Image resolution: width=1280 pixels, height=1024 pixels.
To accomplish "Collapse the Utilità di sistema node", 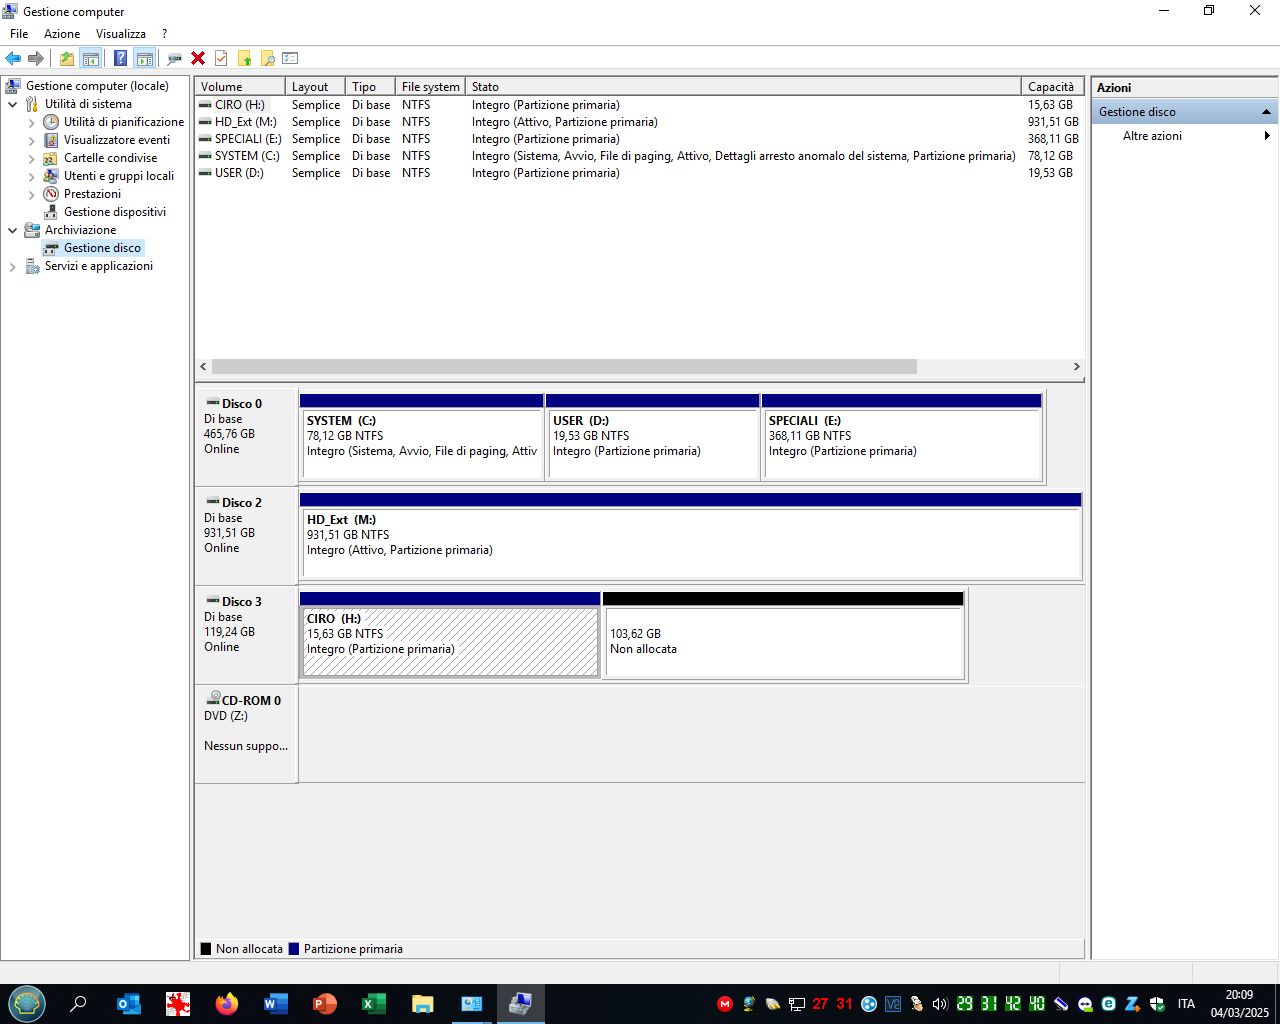I will coord(13,104).
